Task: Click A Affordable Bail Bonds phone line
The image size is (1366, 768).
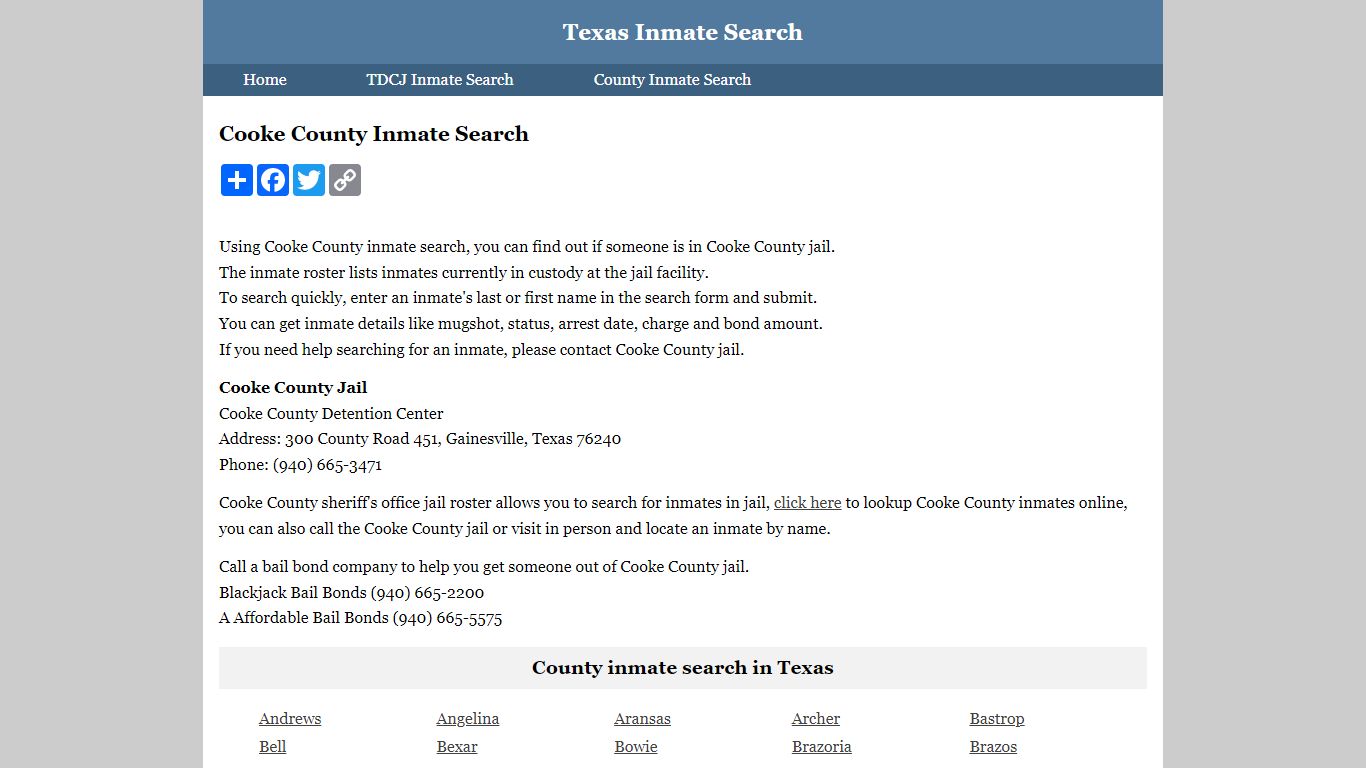Action: click(x=361, y=618)
